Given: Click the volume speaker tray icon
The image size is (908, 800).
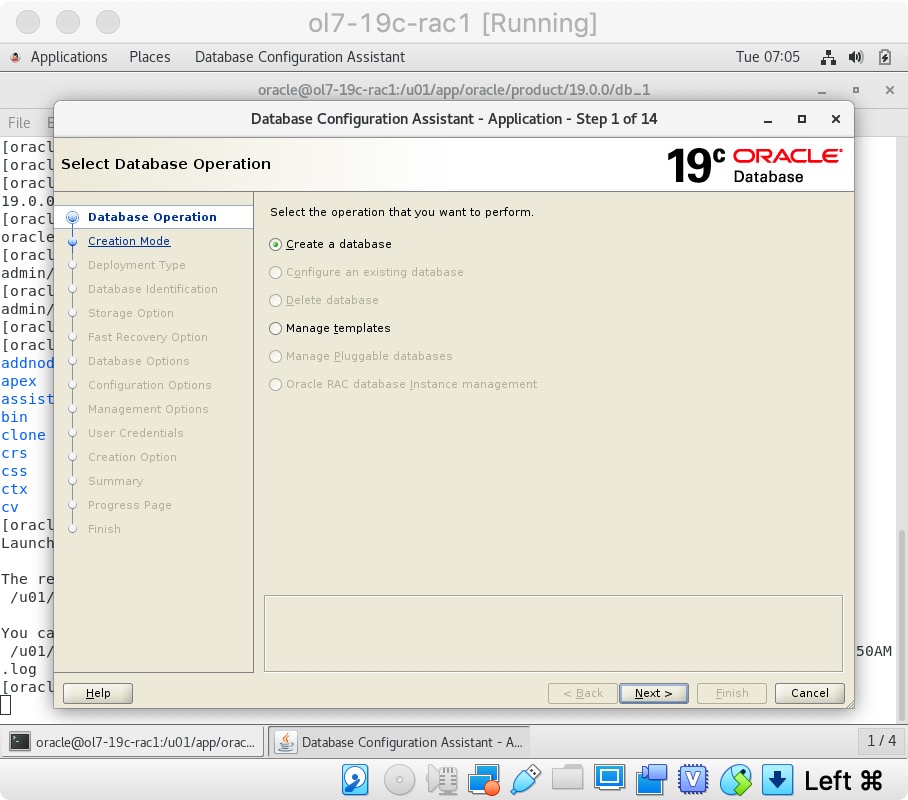Looking at the screenshot, I should coord(856,57).
